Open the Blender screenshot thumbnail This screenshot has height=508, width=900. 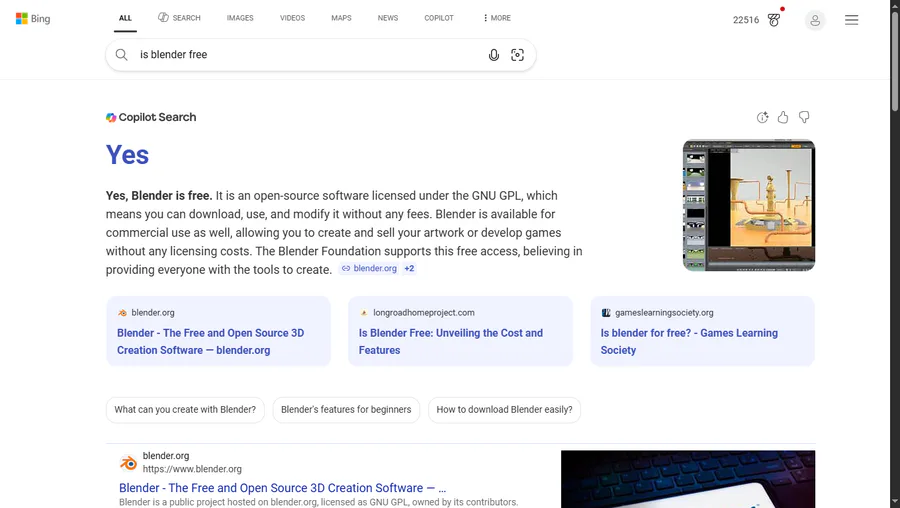[748, 205]
